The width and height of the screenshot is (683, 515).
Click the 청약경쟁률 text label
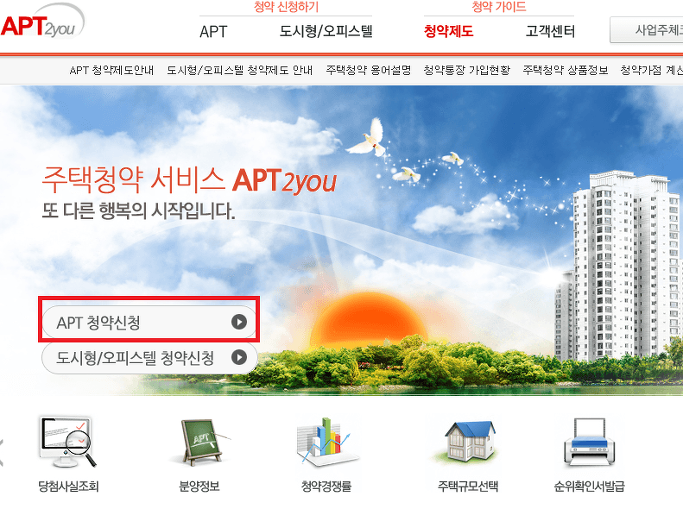coord(326,486)
